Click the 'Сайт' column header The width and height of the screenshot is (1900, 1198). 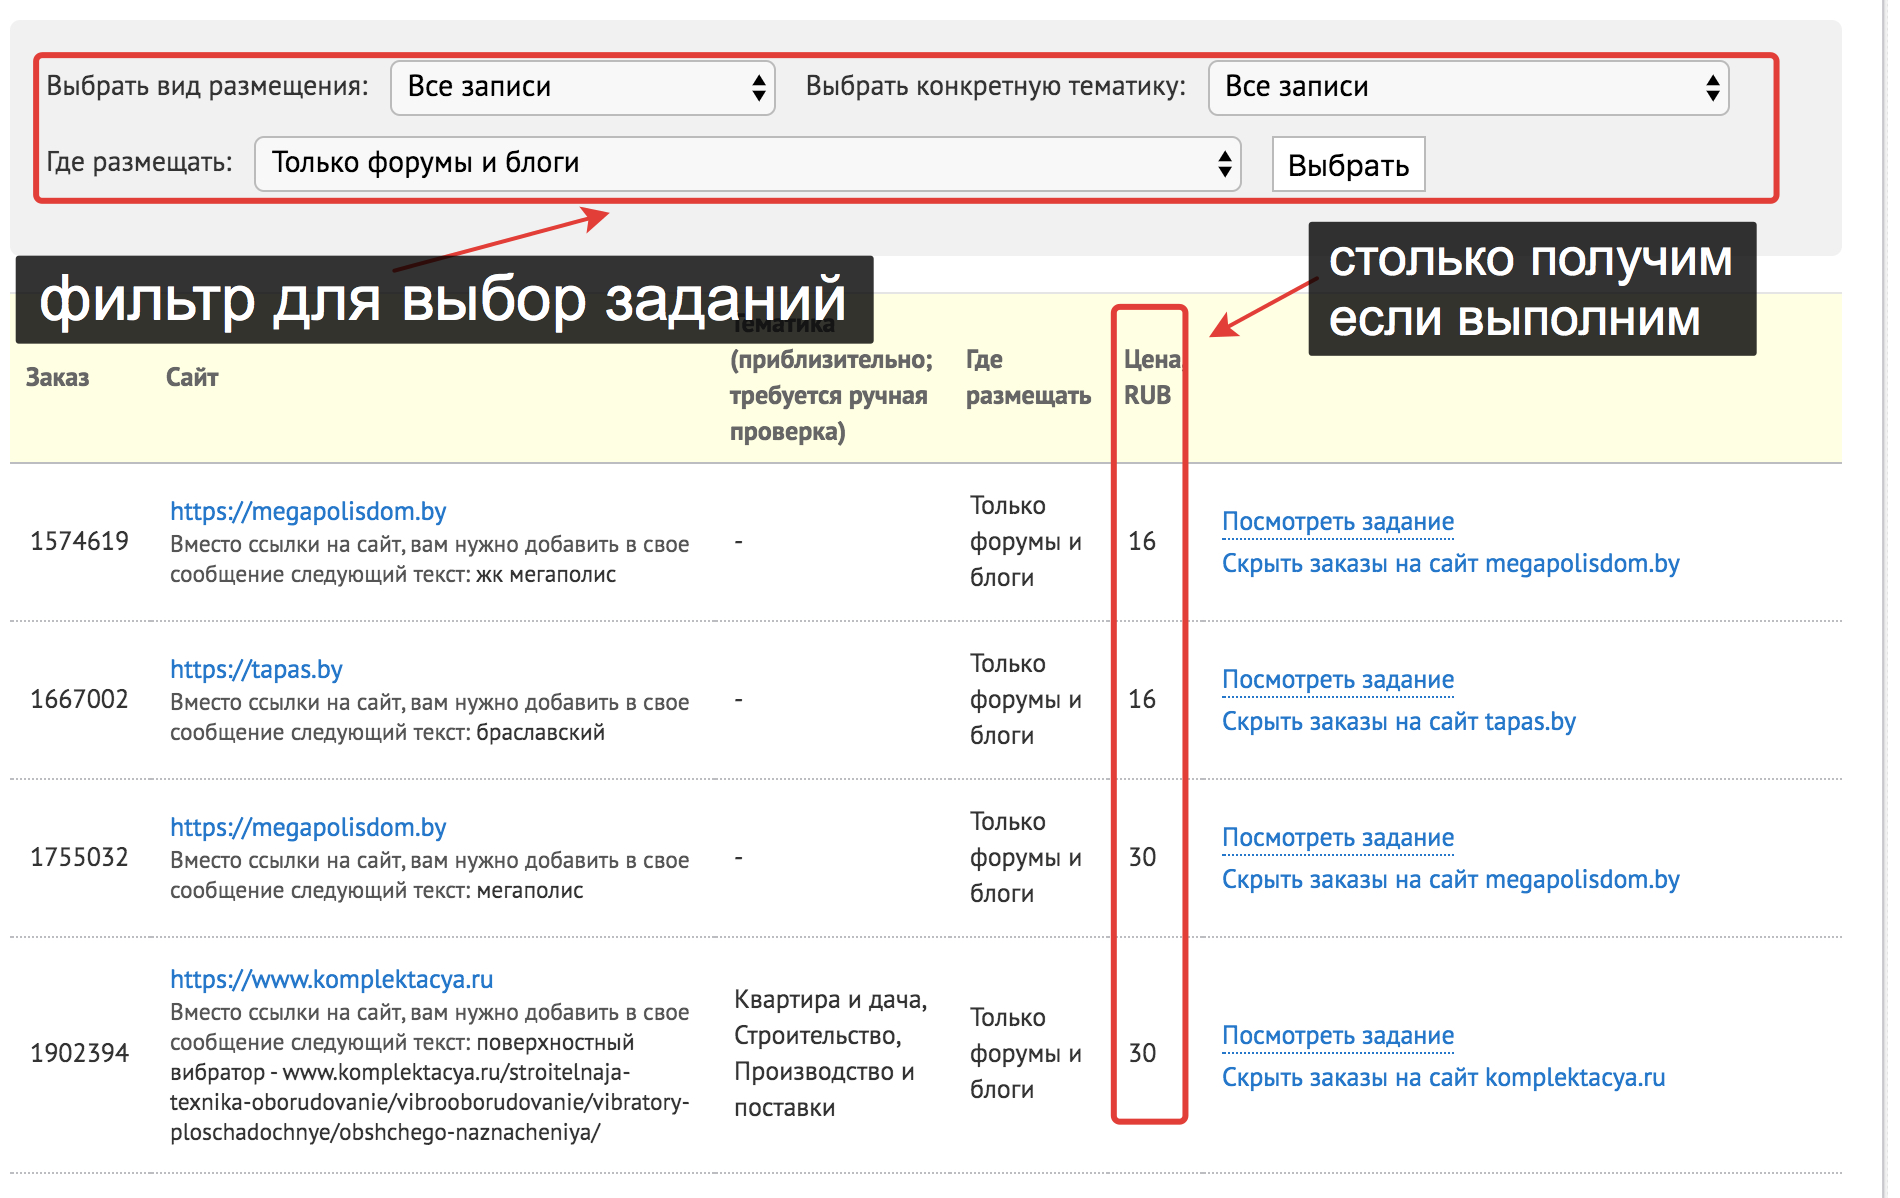(x=192, y=377)
